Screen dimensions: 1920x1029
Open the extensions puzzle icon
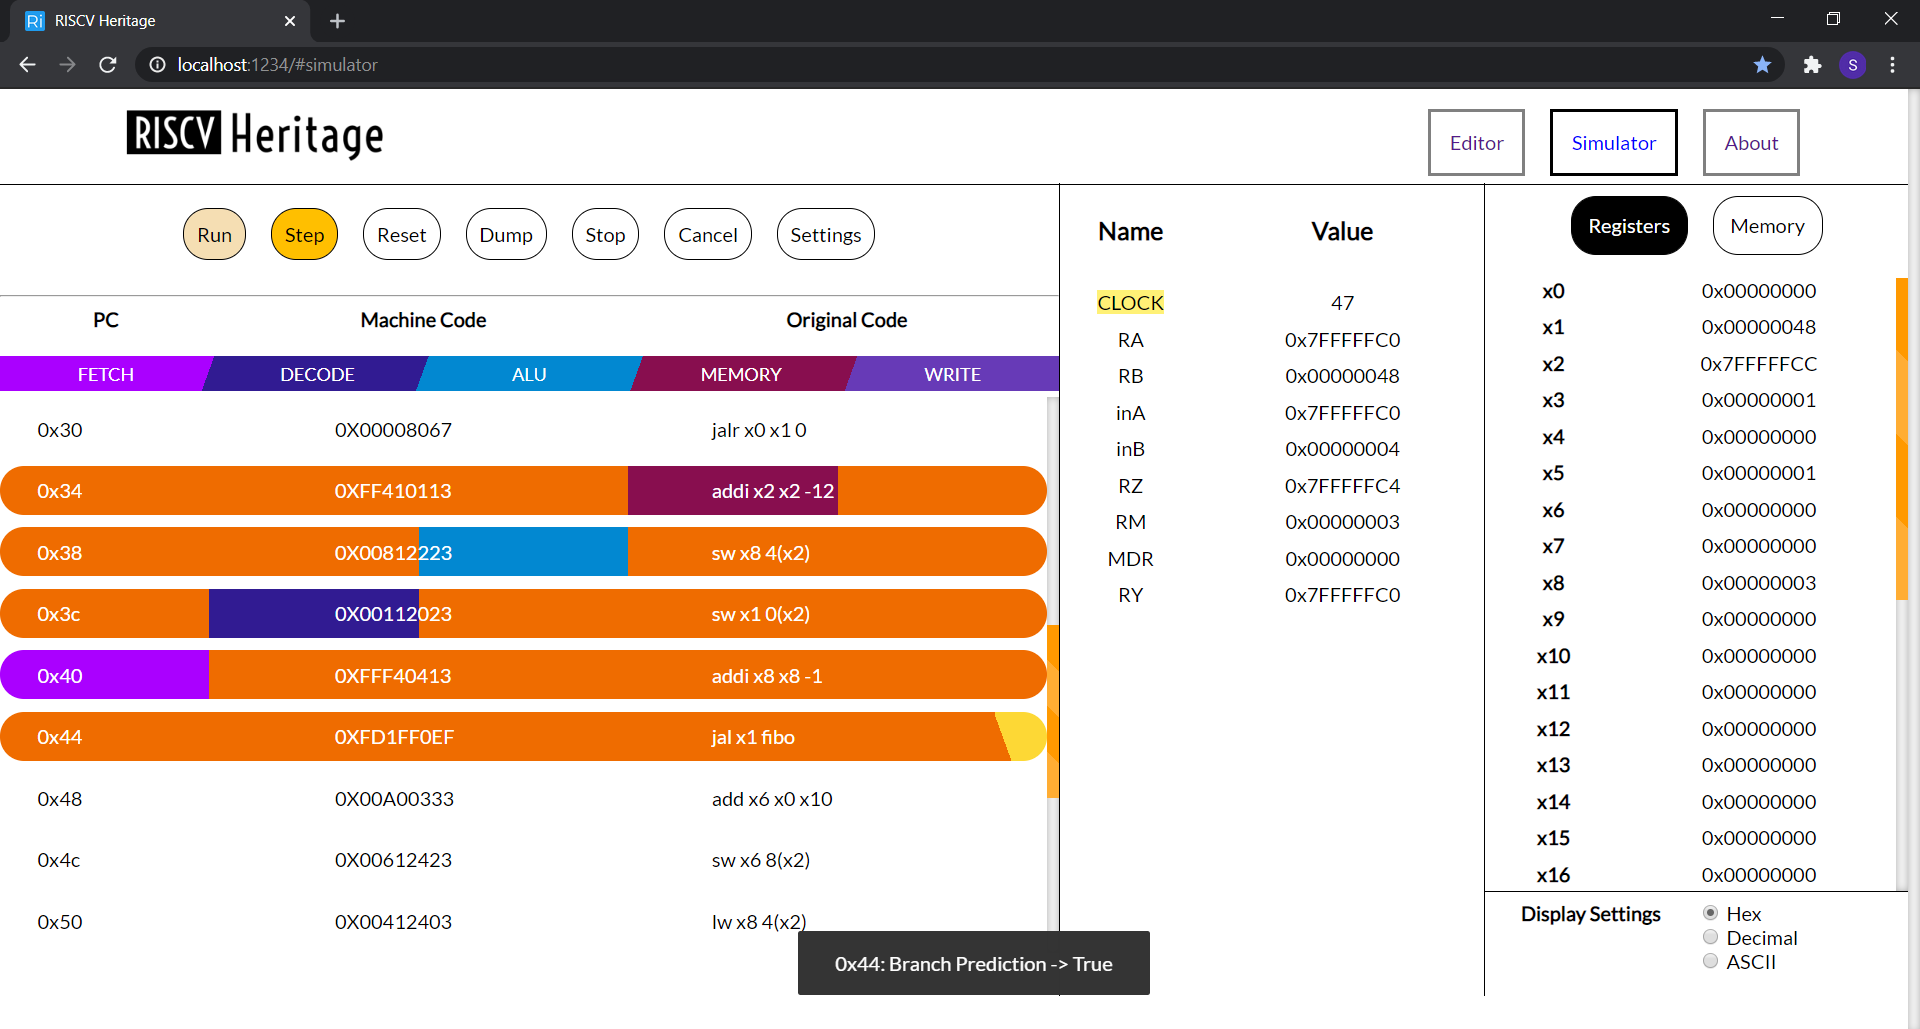(x=1812, y=65)
